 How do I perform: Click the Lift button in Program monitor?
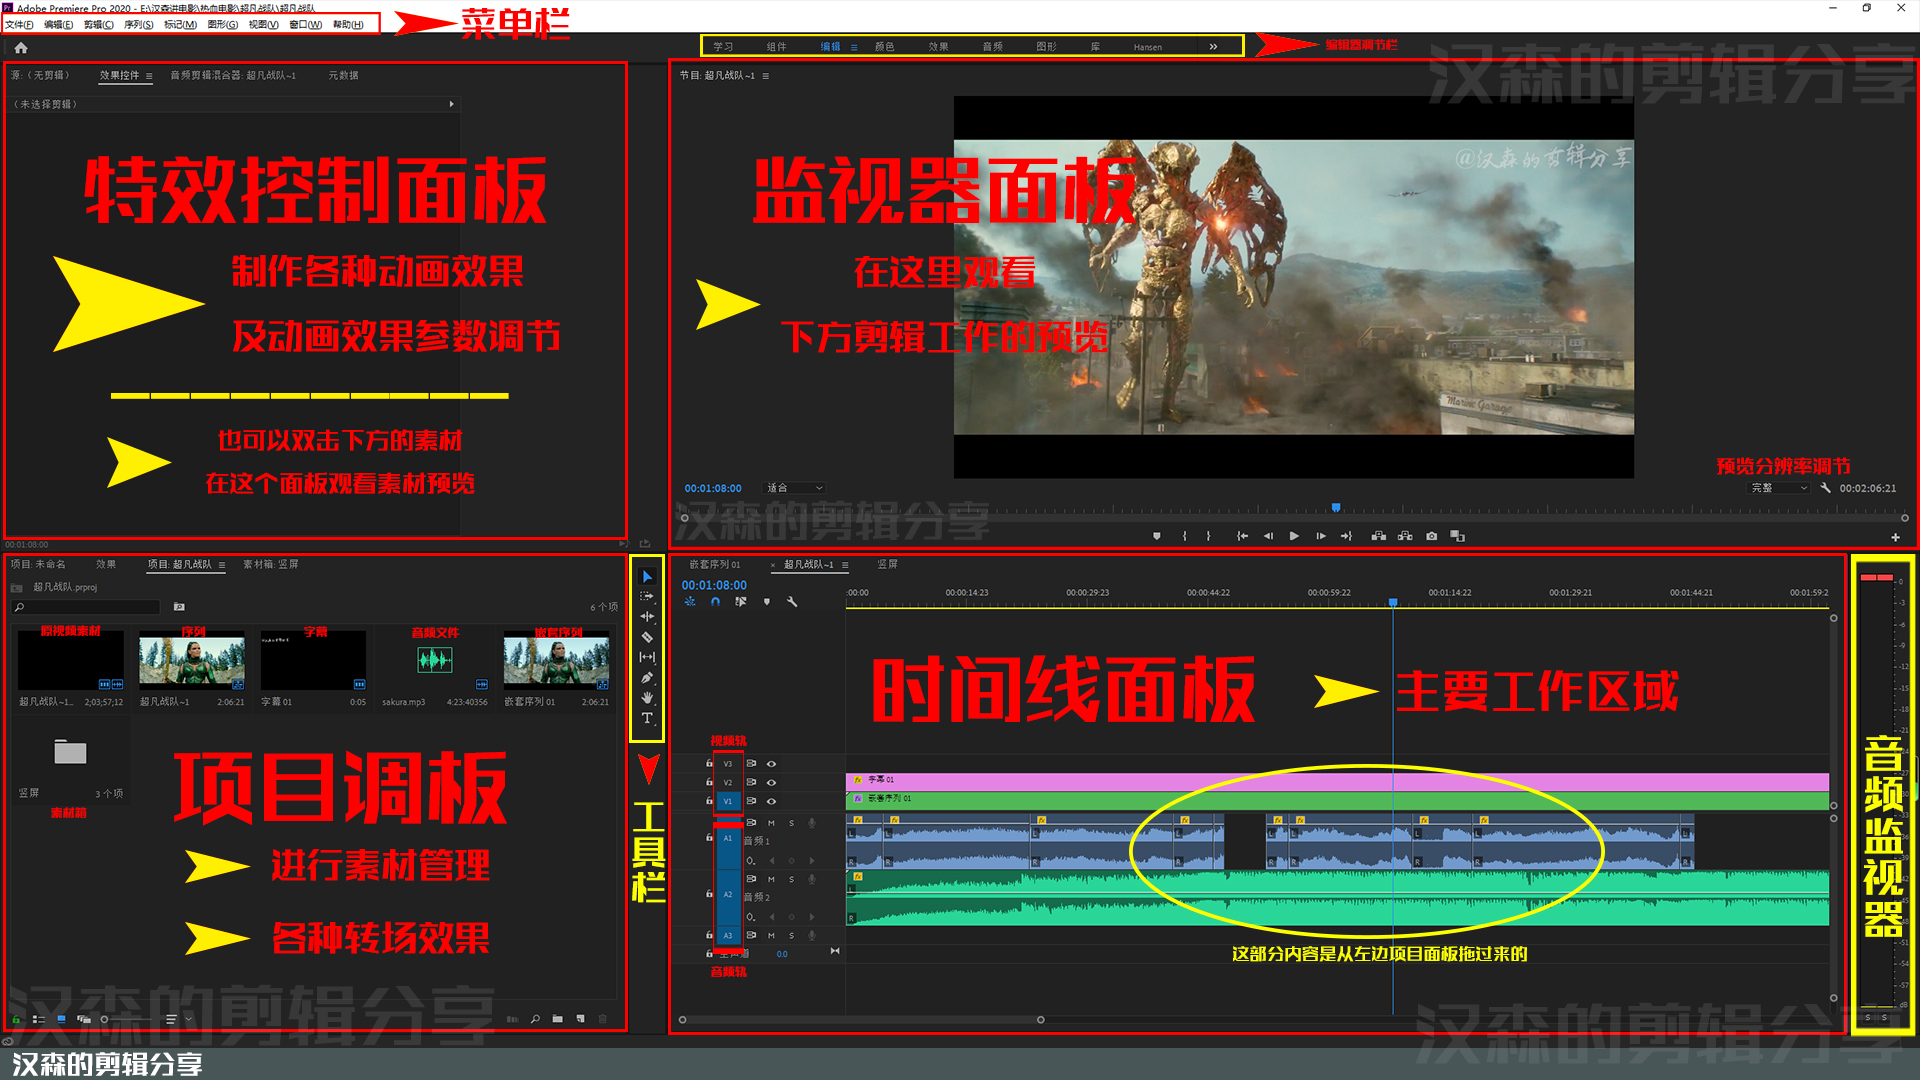[1379, 536]
